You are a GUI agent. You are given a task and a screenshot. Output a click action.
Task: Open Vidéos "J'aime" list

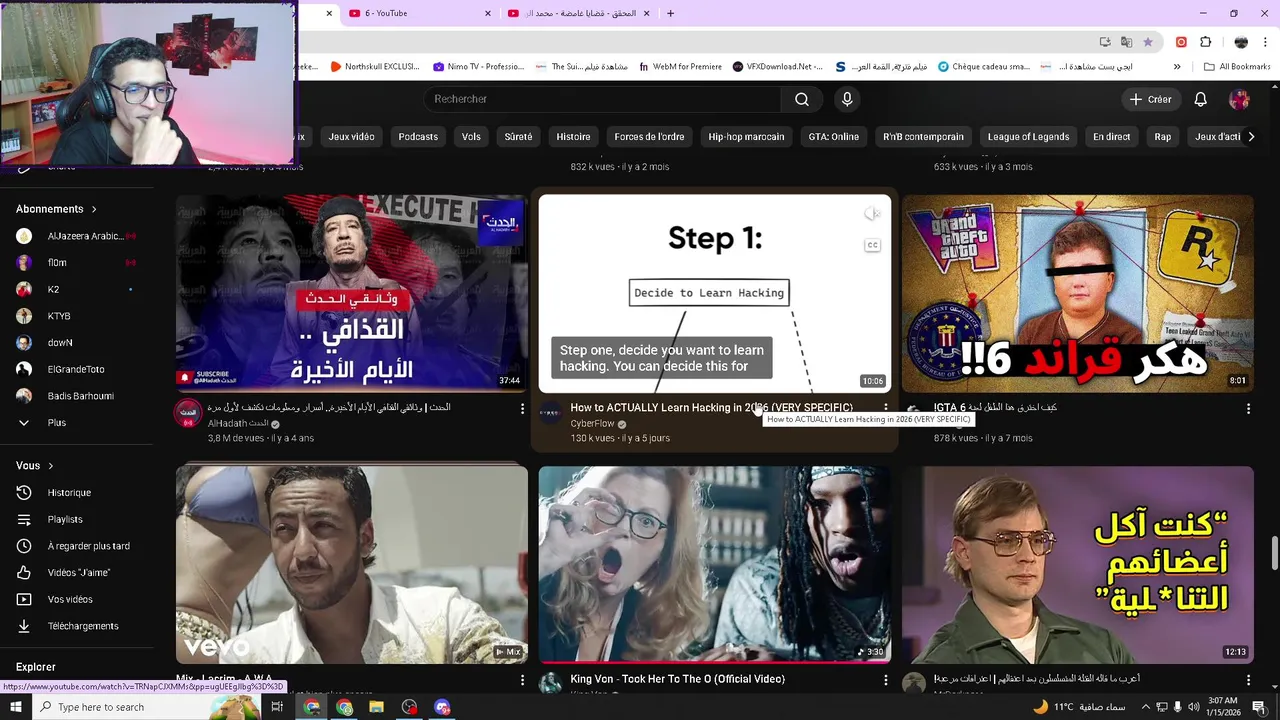78,573
